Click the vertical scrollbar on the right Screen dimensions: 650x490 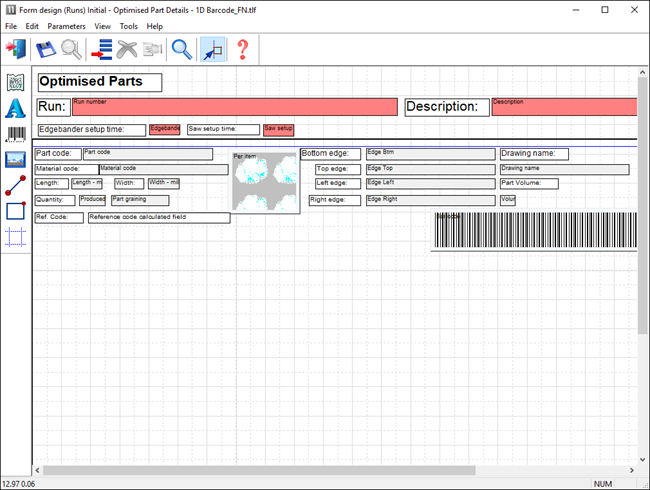click(x=642, y=200)
